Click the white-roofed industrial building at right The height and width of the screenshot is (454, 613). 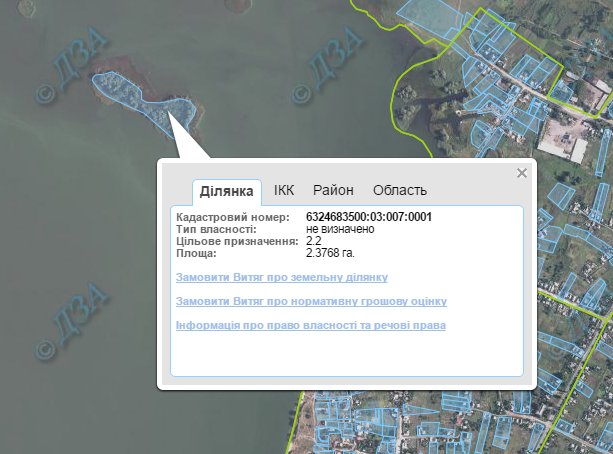[574, 149]
